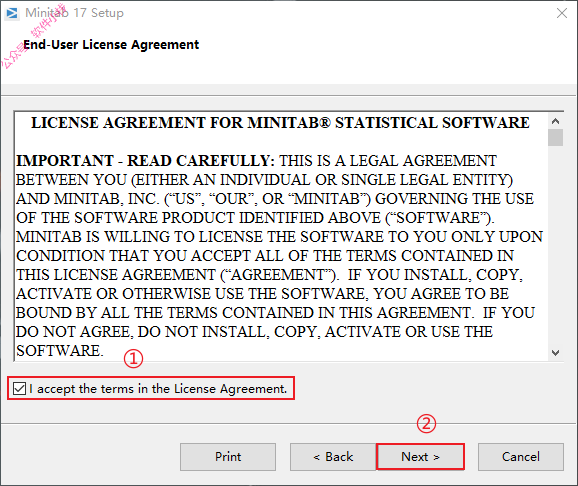Click "I accept the terms in the License Agreement." label
Screen dimensions: 578x486
[x=158, y=389]
